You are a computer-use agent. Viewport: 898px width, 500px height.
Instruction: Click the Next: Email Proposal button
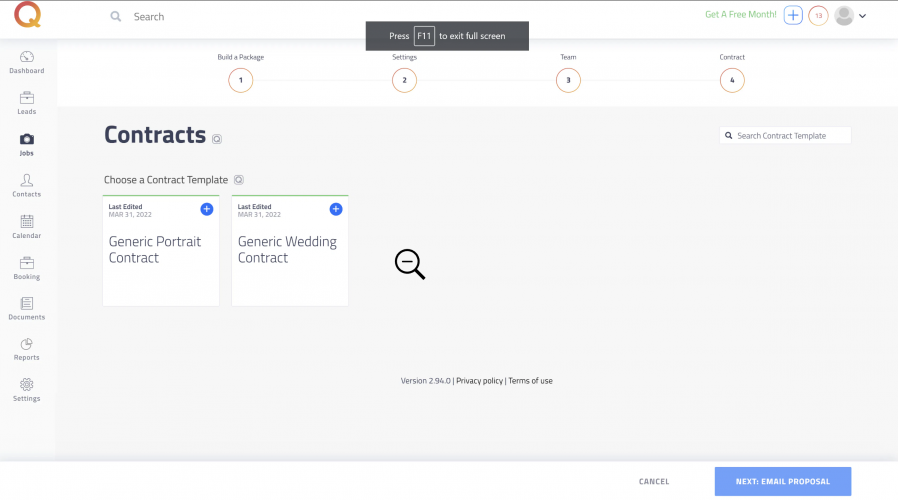[x=782, y=481]
